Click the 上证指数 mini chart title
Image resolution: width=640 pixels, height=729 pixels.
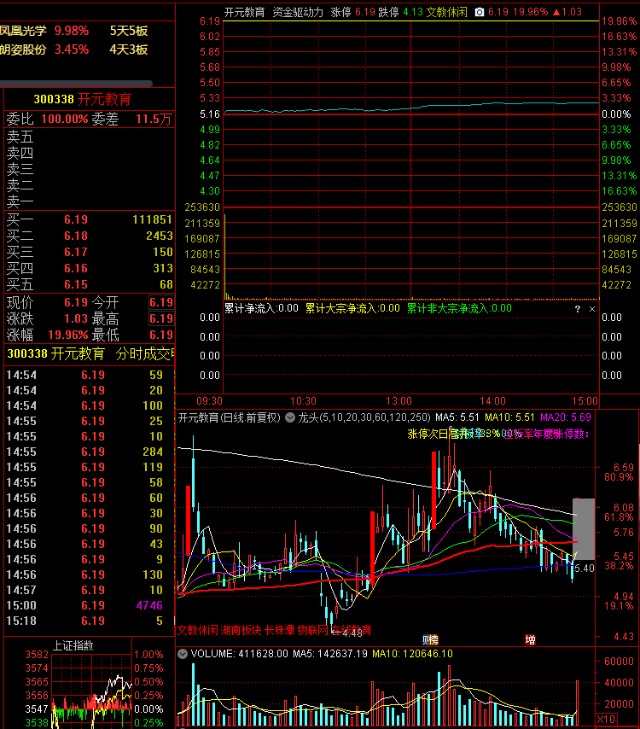pos(73,645)
